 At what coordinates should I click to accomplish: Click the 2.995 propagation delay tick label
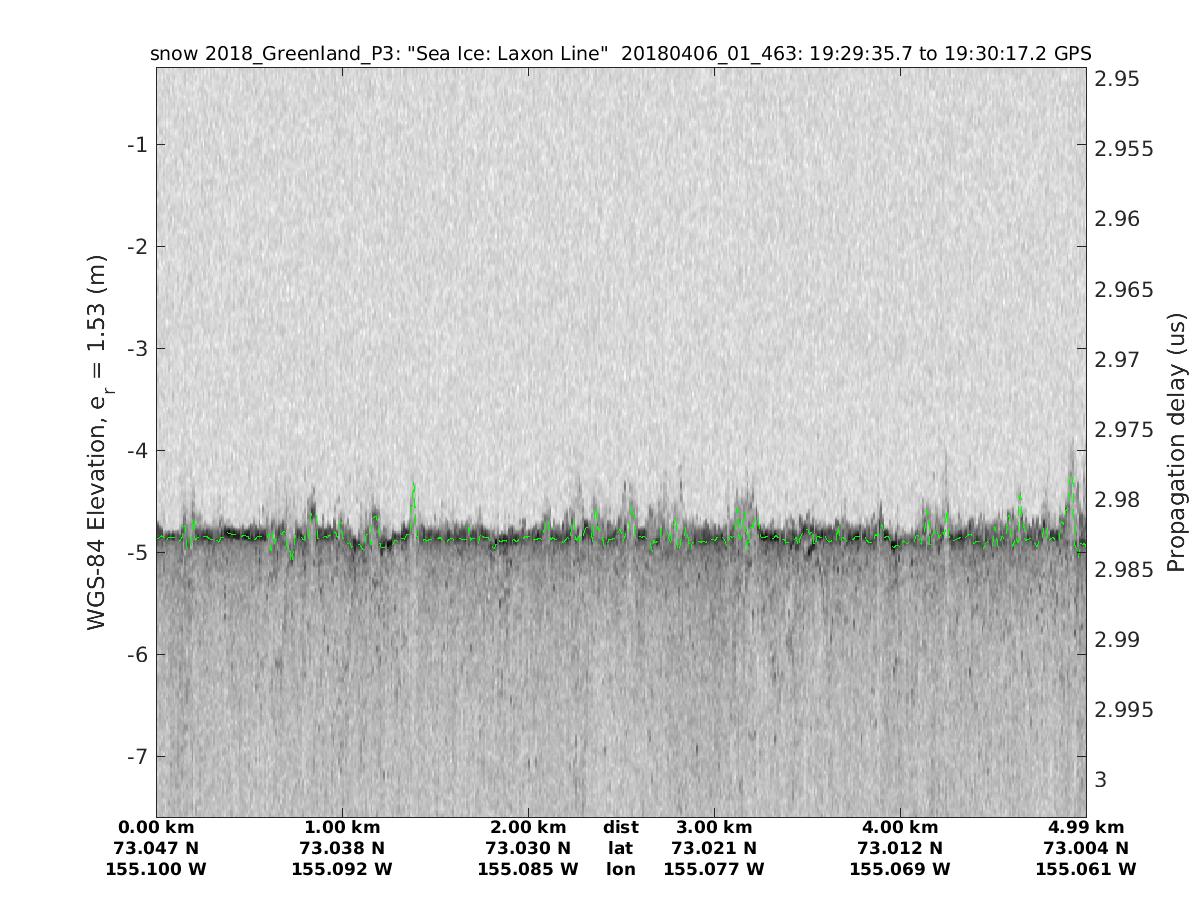click(1121, 710)
